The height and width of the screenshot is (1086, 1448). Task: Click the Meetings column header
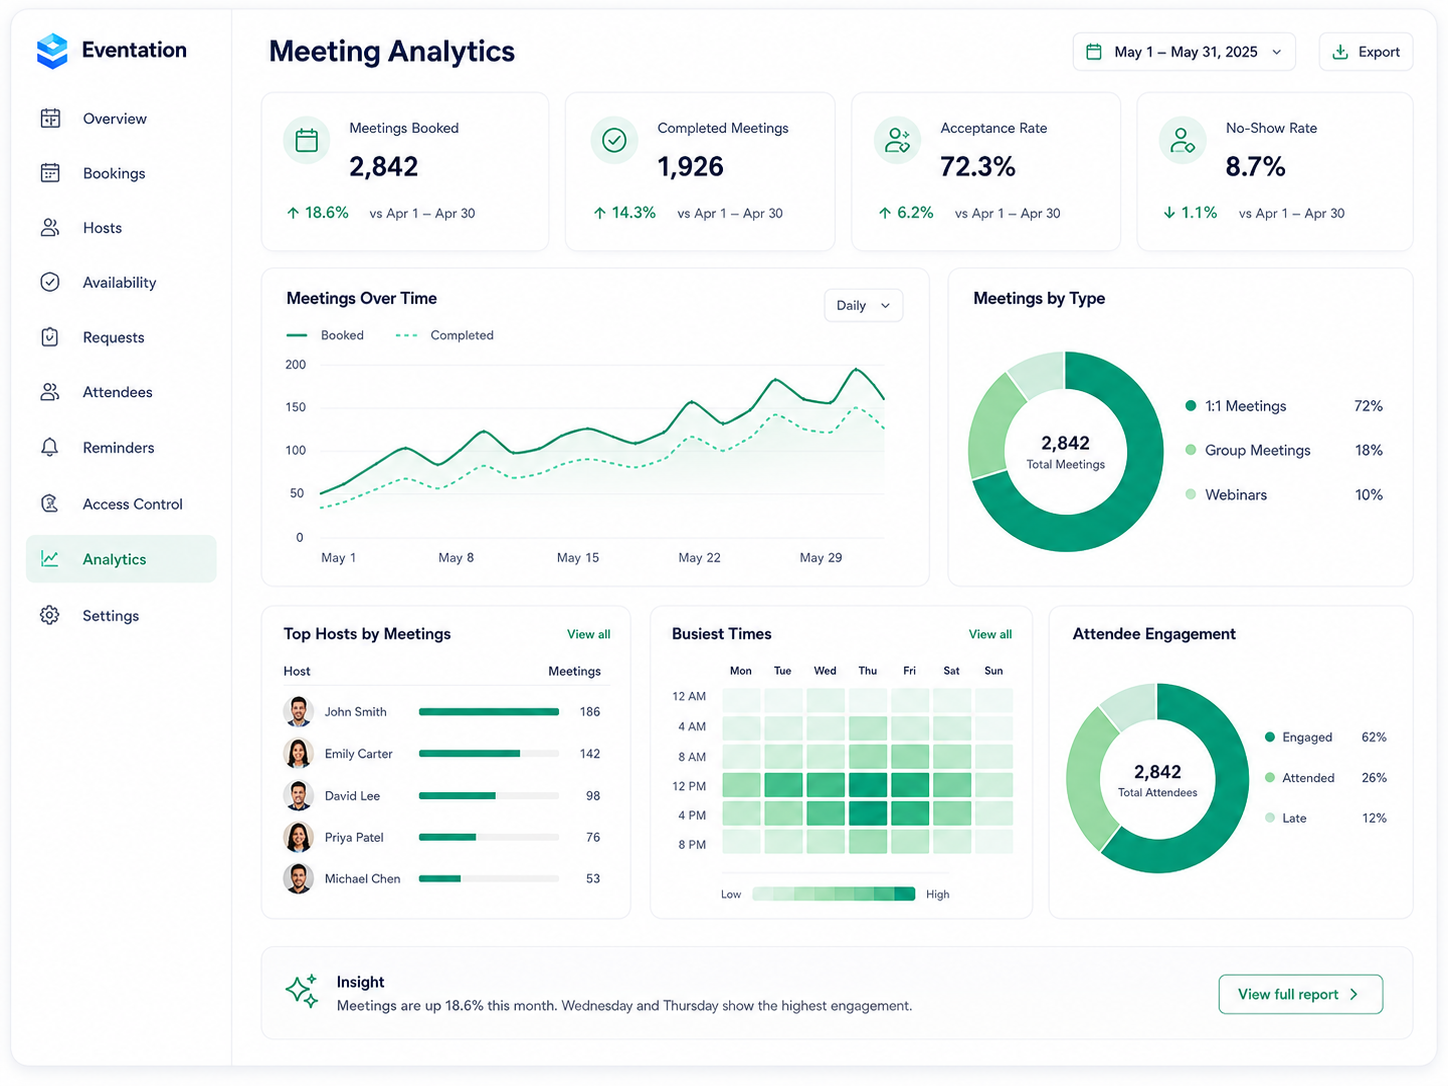[574, 671]
